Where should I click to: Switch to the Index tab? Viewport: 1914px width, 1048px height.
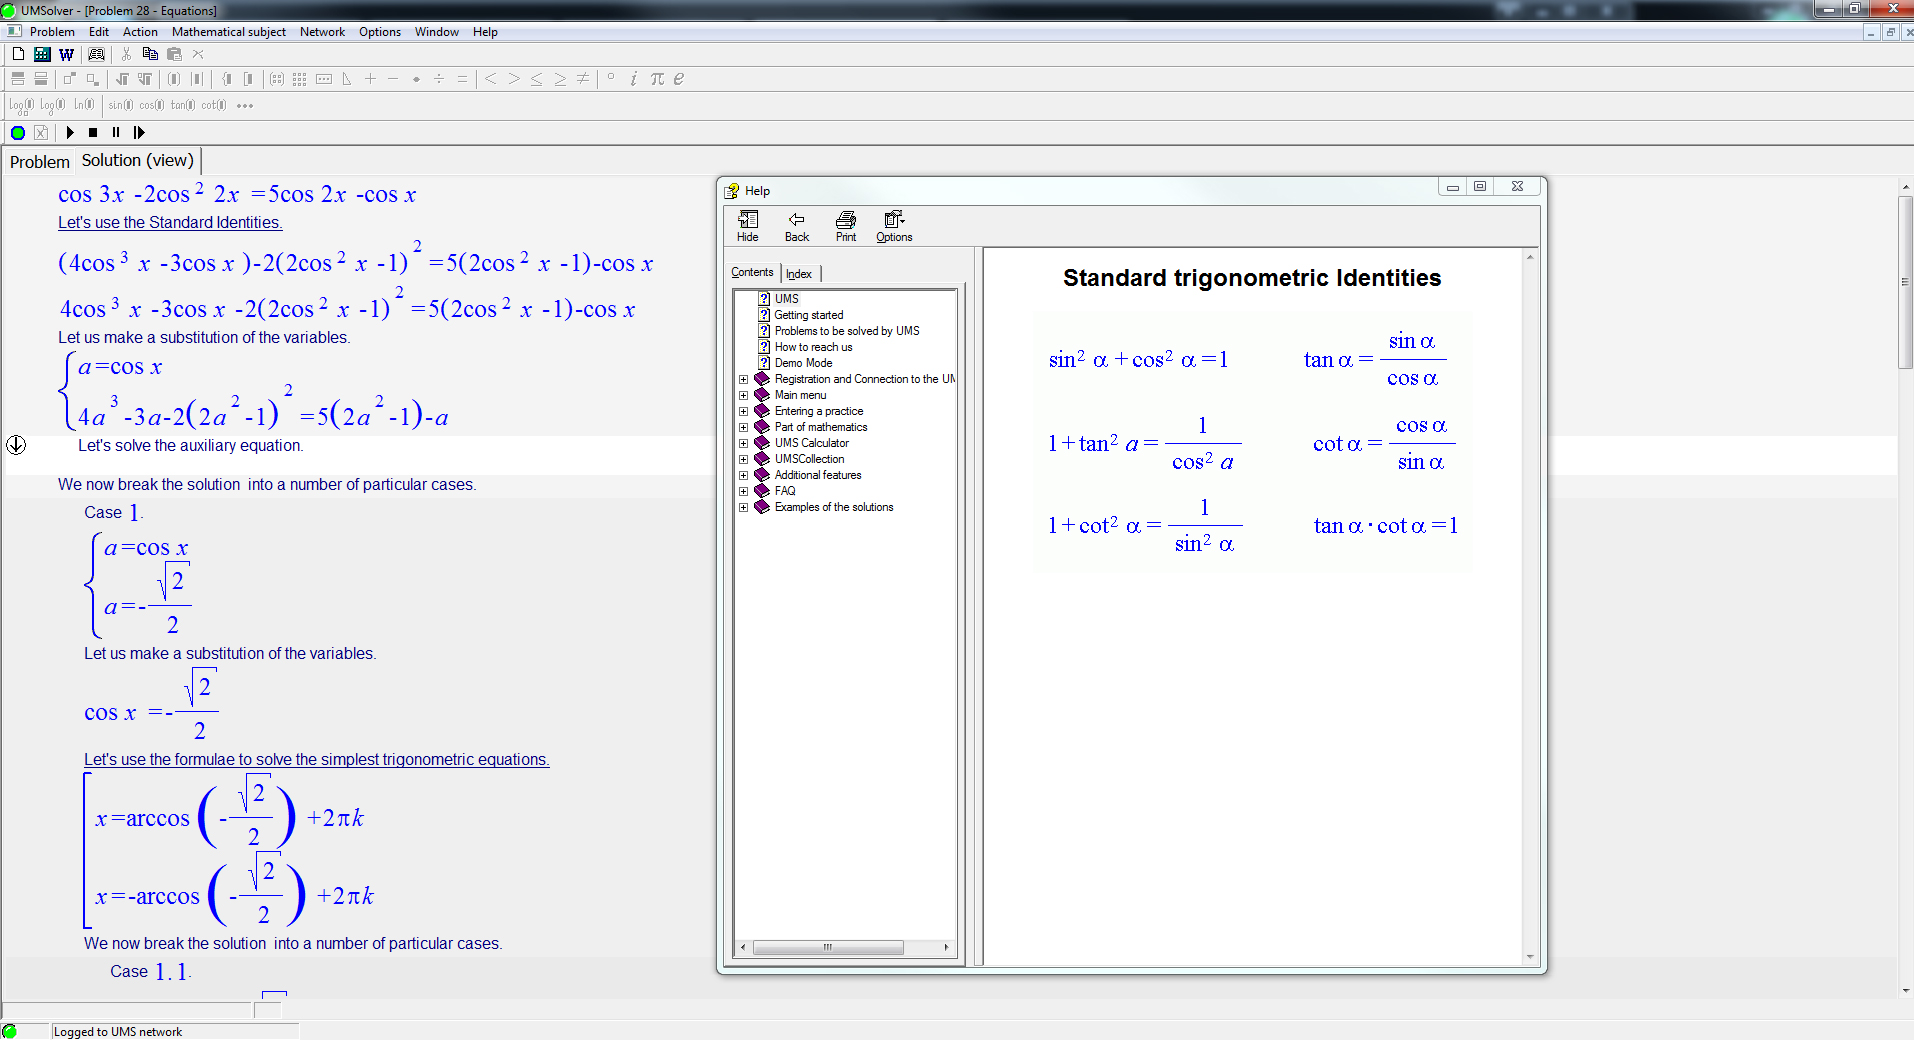point(799,274)
